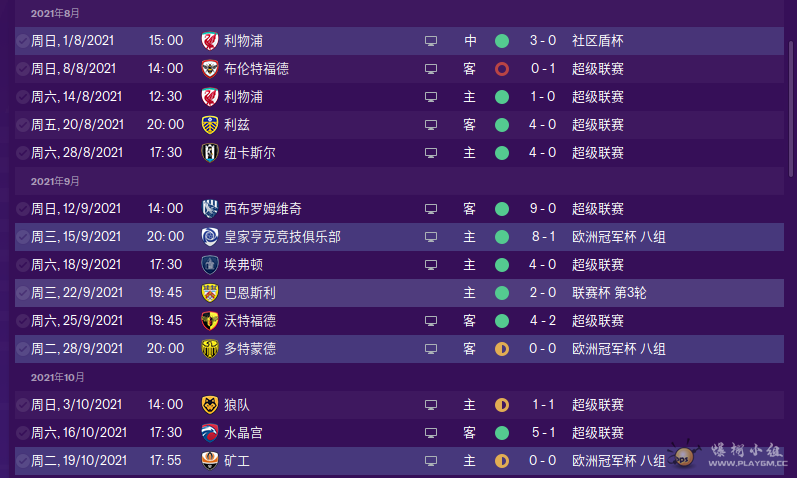797x478 pixels.
Task: Collapse the 2021年10月 month section
Action: [x=58, y=377]
